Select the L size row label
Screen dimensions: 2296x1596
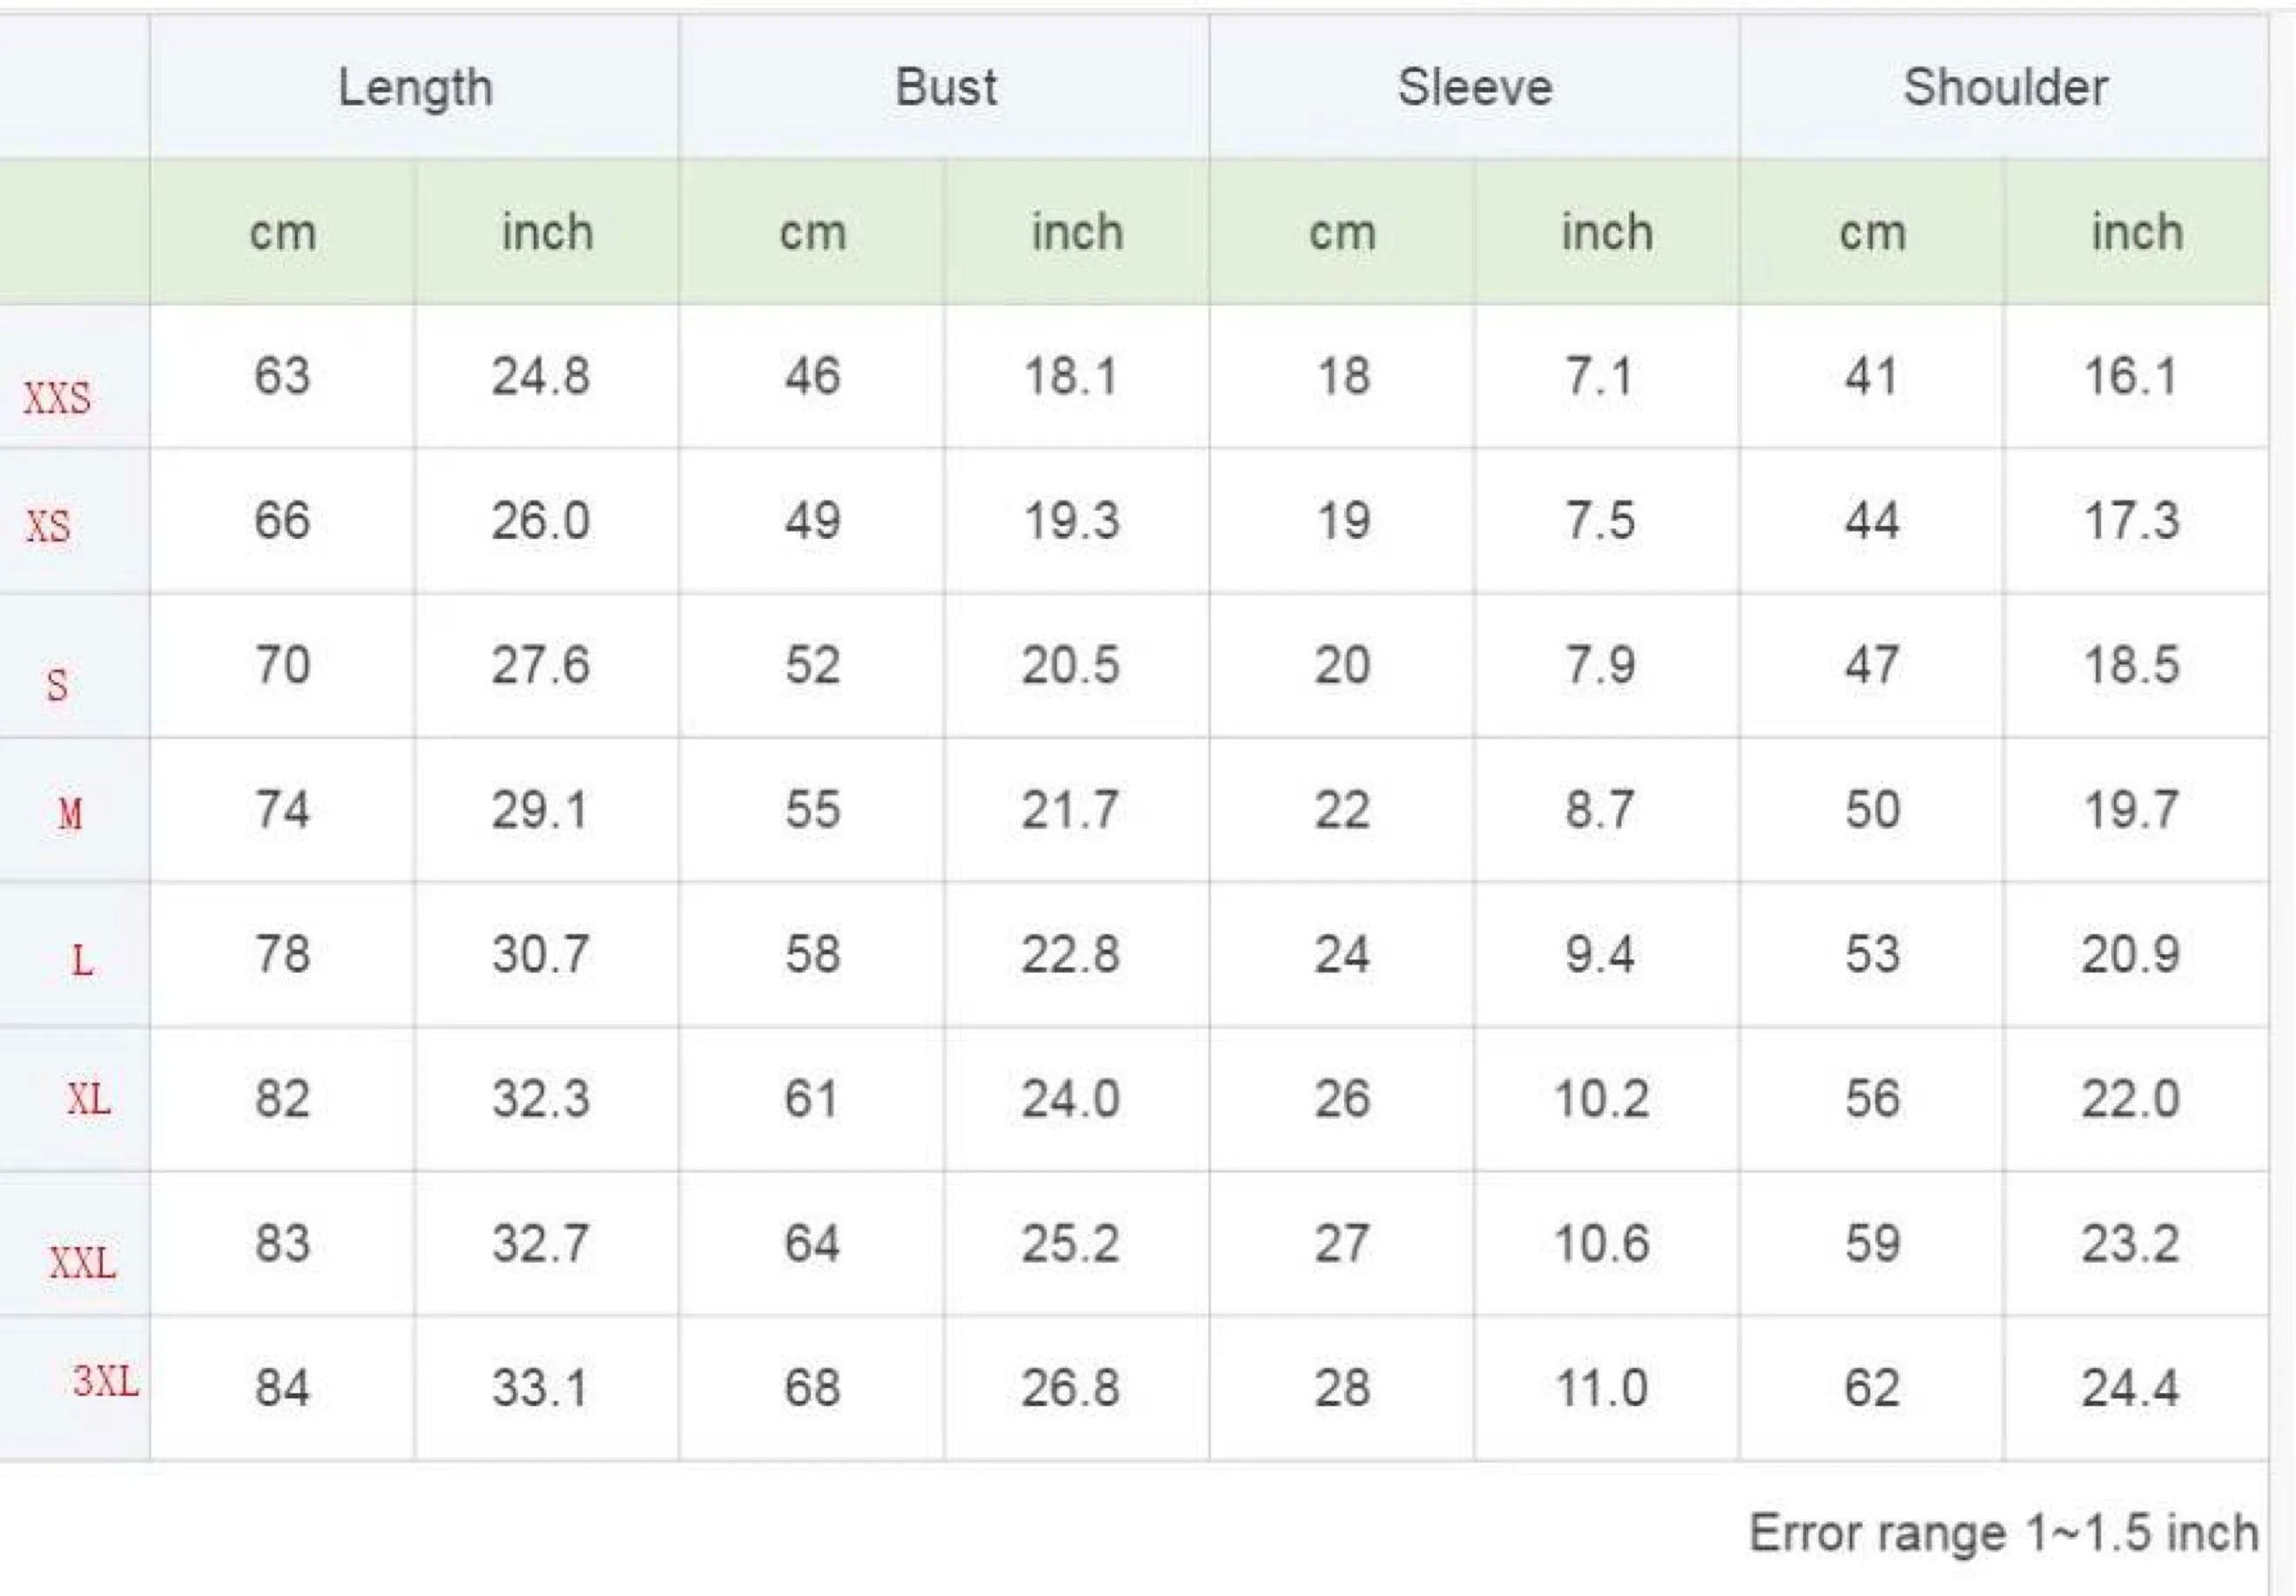click(x=82, y=960)
